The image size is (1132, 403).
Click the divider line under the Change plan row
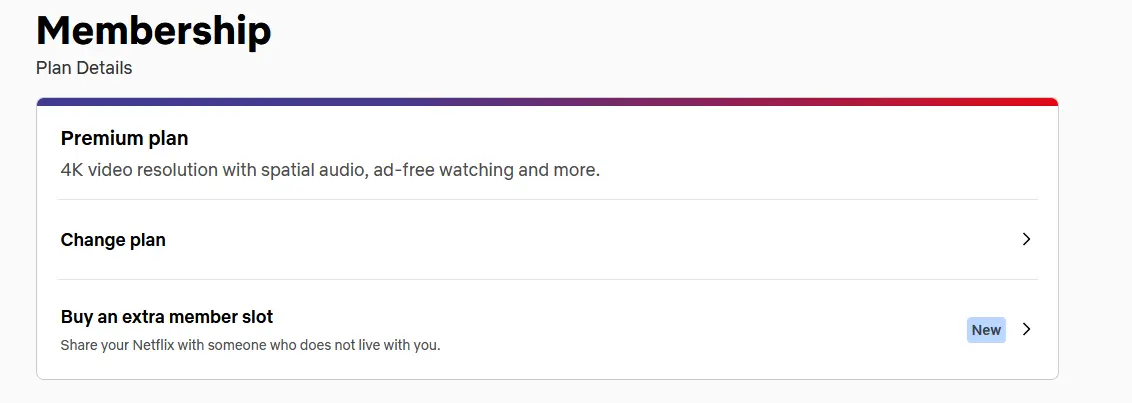click(x=547, y=280)
